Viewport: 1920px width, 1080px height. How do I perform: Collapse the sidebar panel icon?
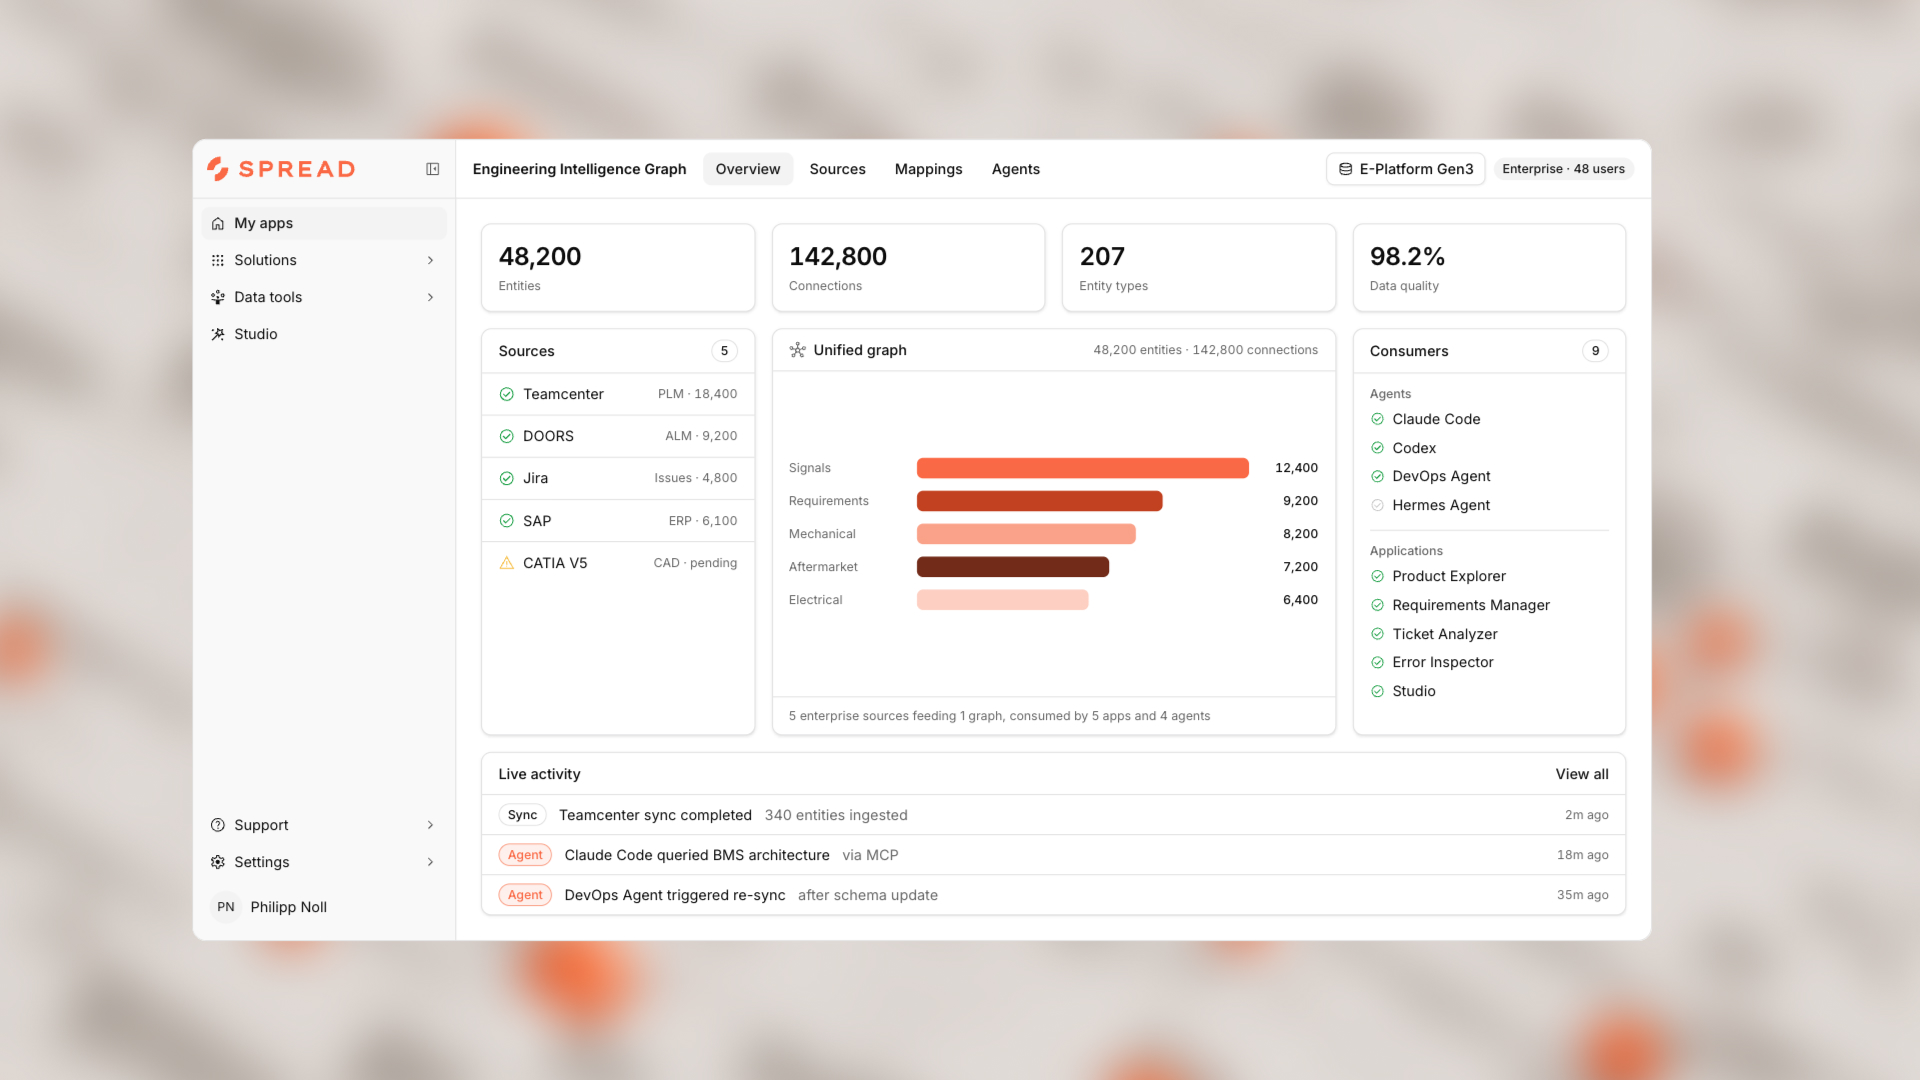click(x=433, y=169)
